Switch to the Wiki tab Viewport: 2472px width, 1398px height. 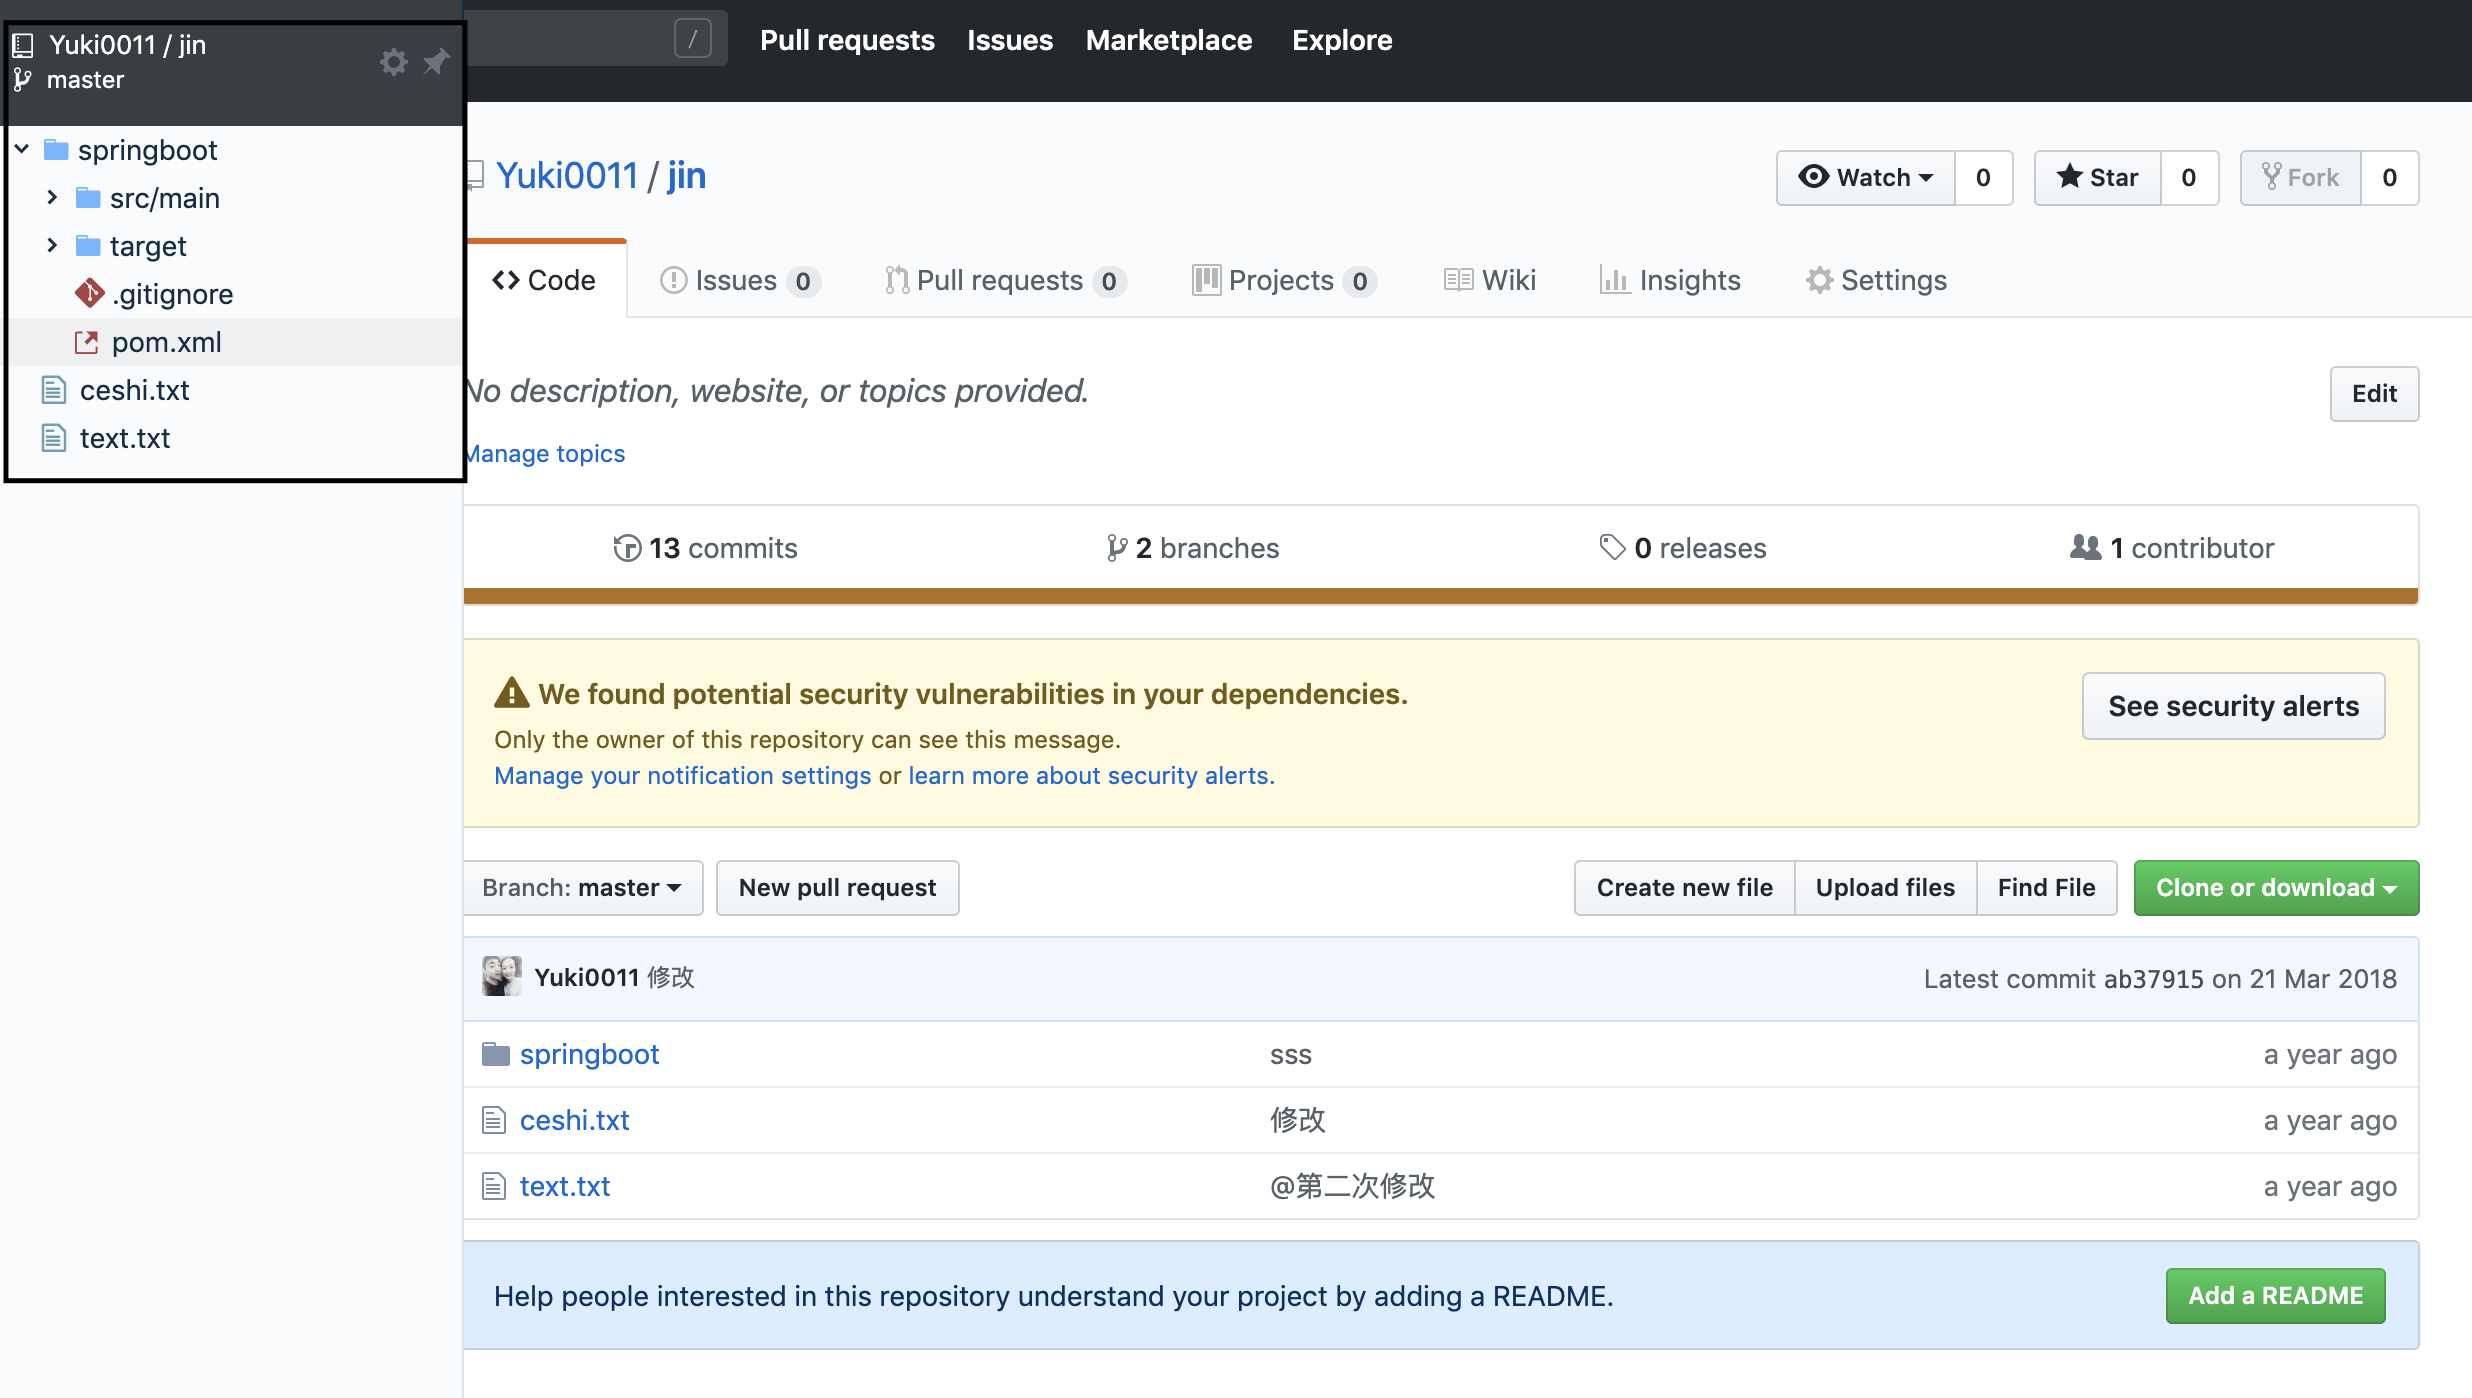(x=1490, y=281)
